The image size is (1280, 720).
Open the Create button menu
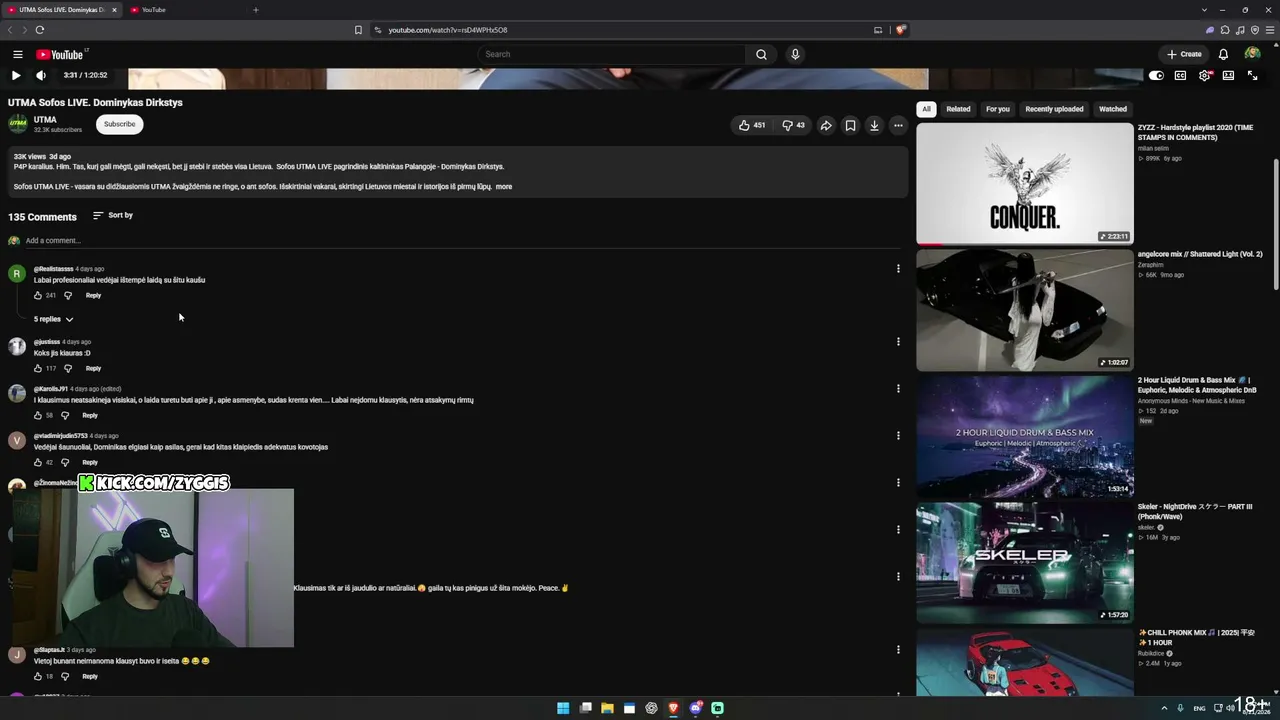coord(1184,54)
